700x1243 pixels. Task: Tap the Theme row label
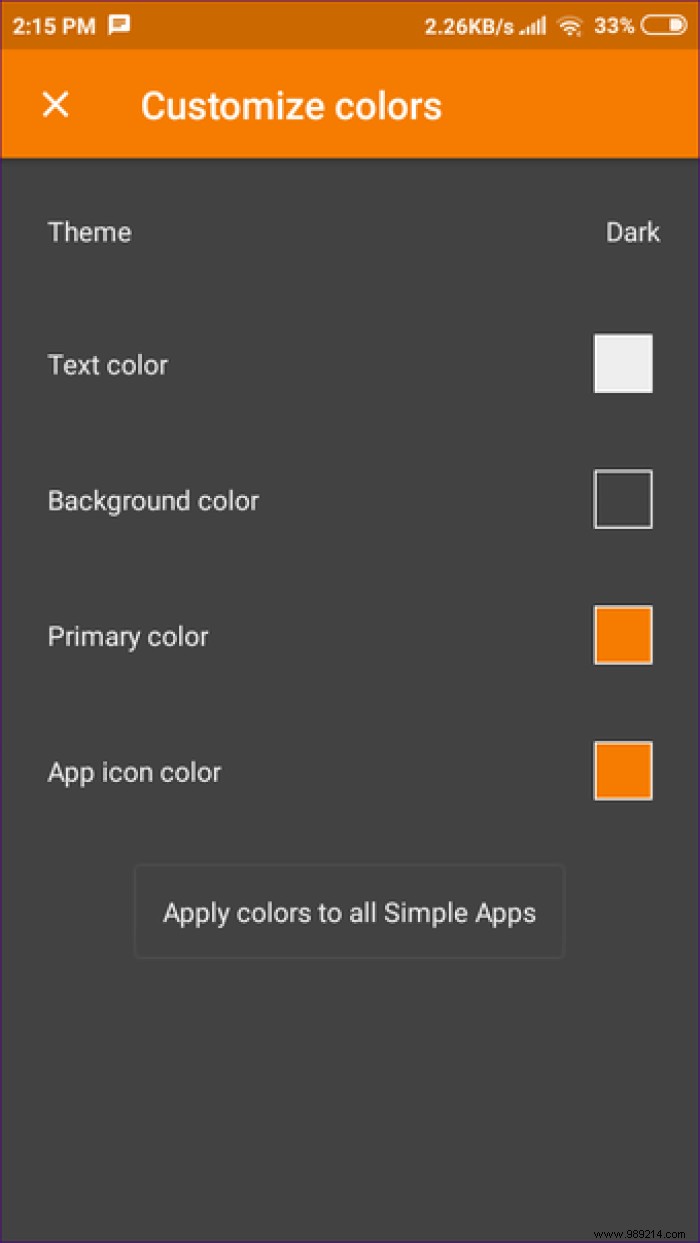[x=89, y=232]
